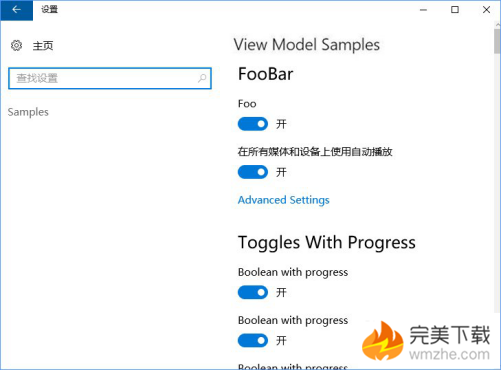Click the 设置 window title
The width and height of the screenshot is (501, 370).
pos(50,9)
